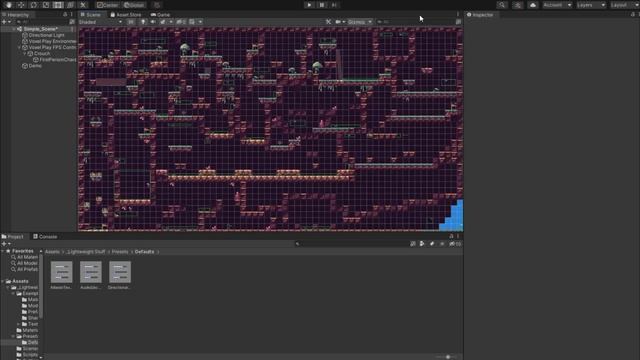Toggle scene lighting bulb icon
Viewport: 640px width, 360px height.
coord(143,22)
